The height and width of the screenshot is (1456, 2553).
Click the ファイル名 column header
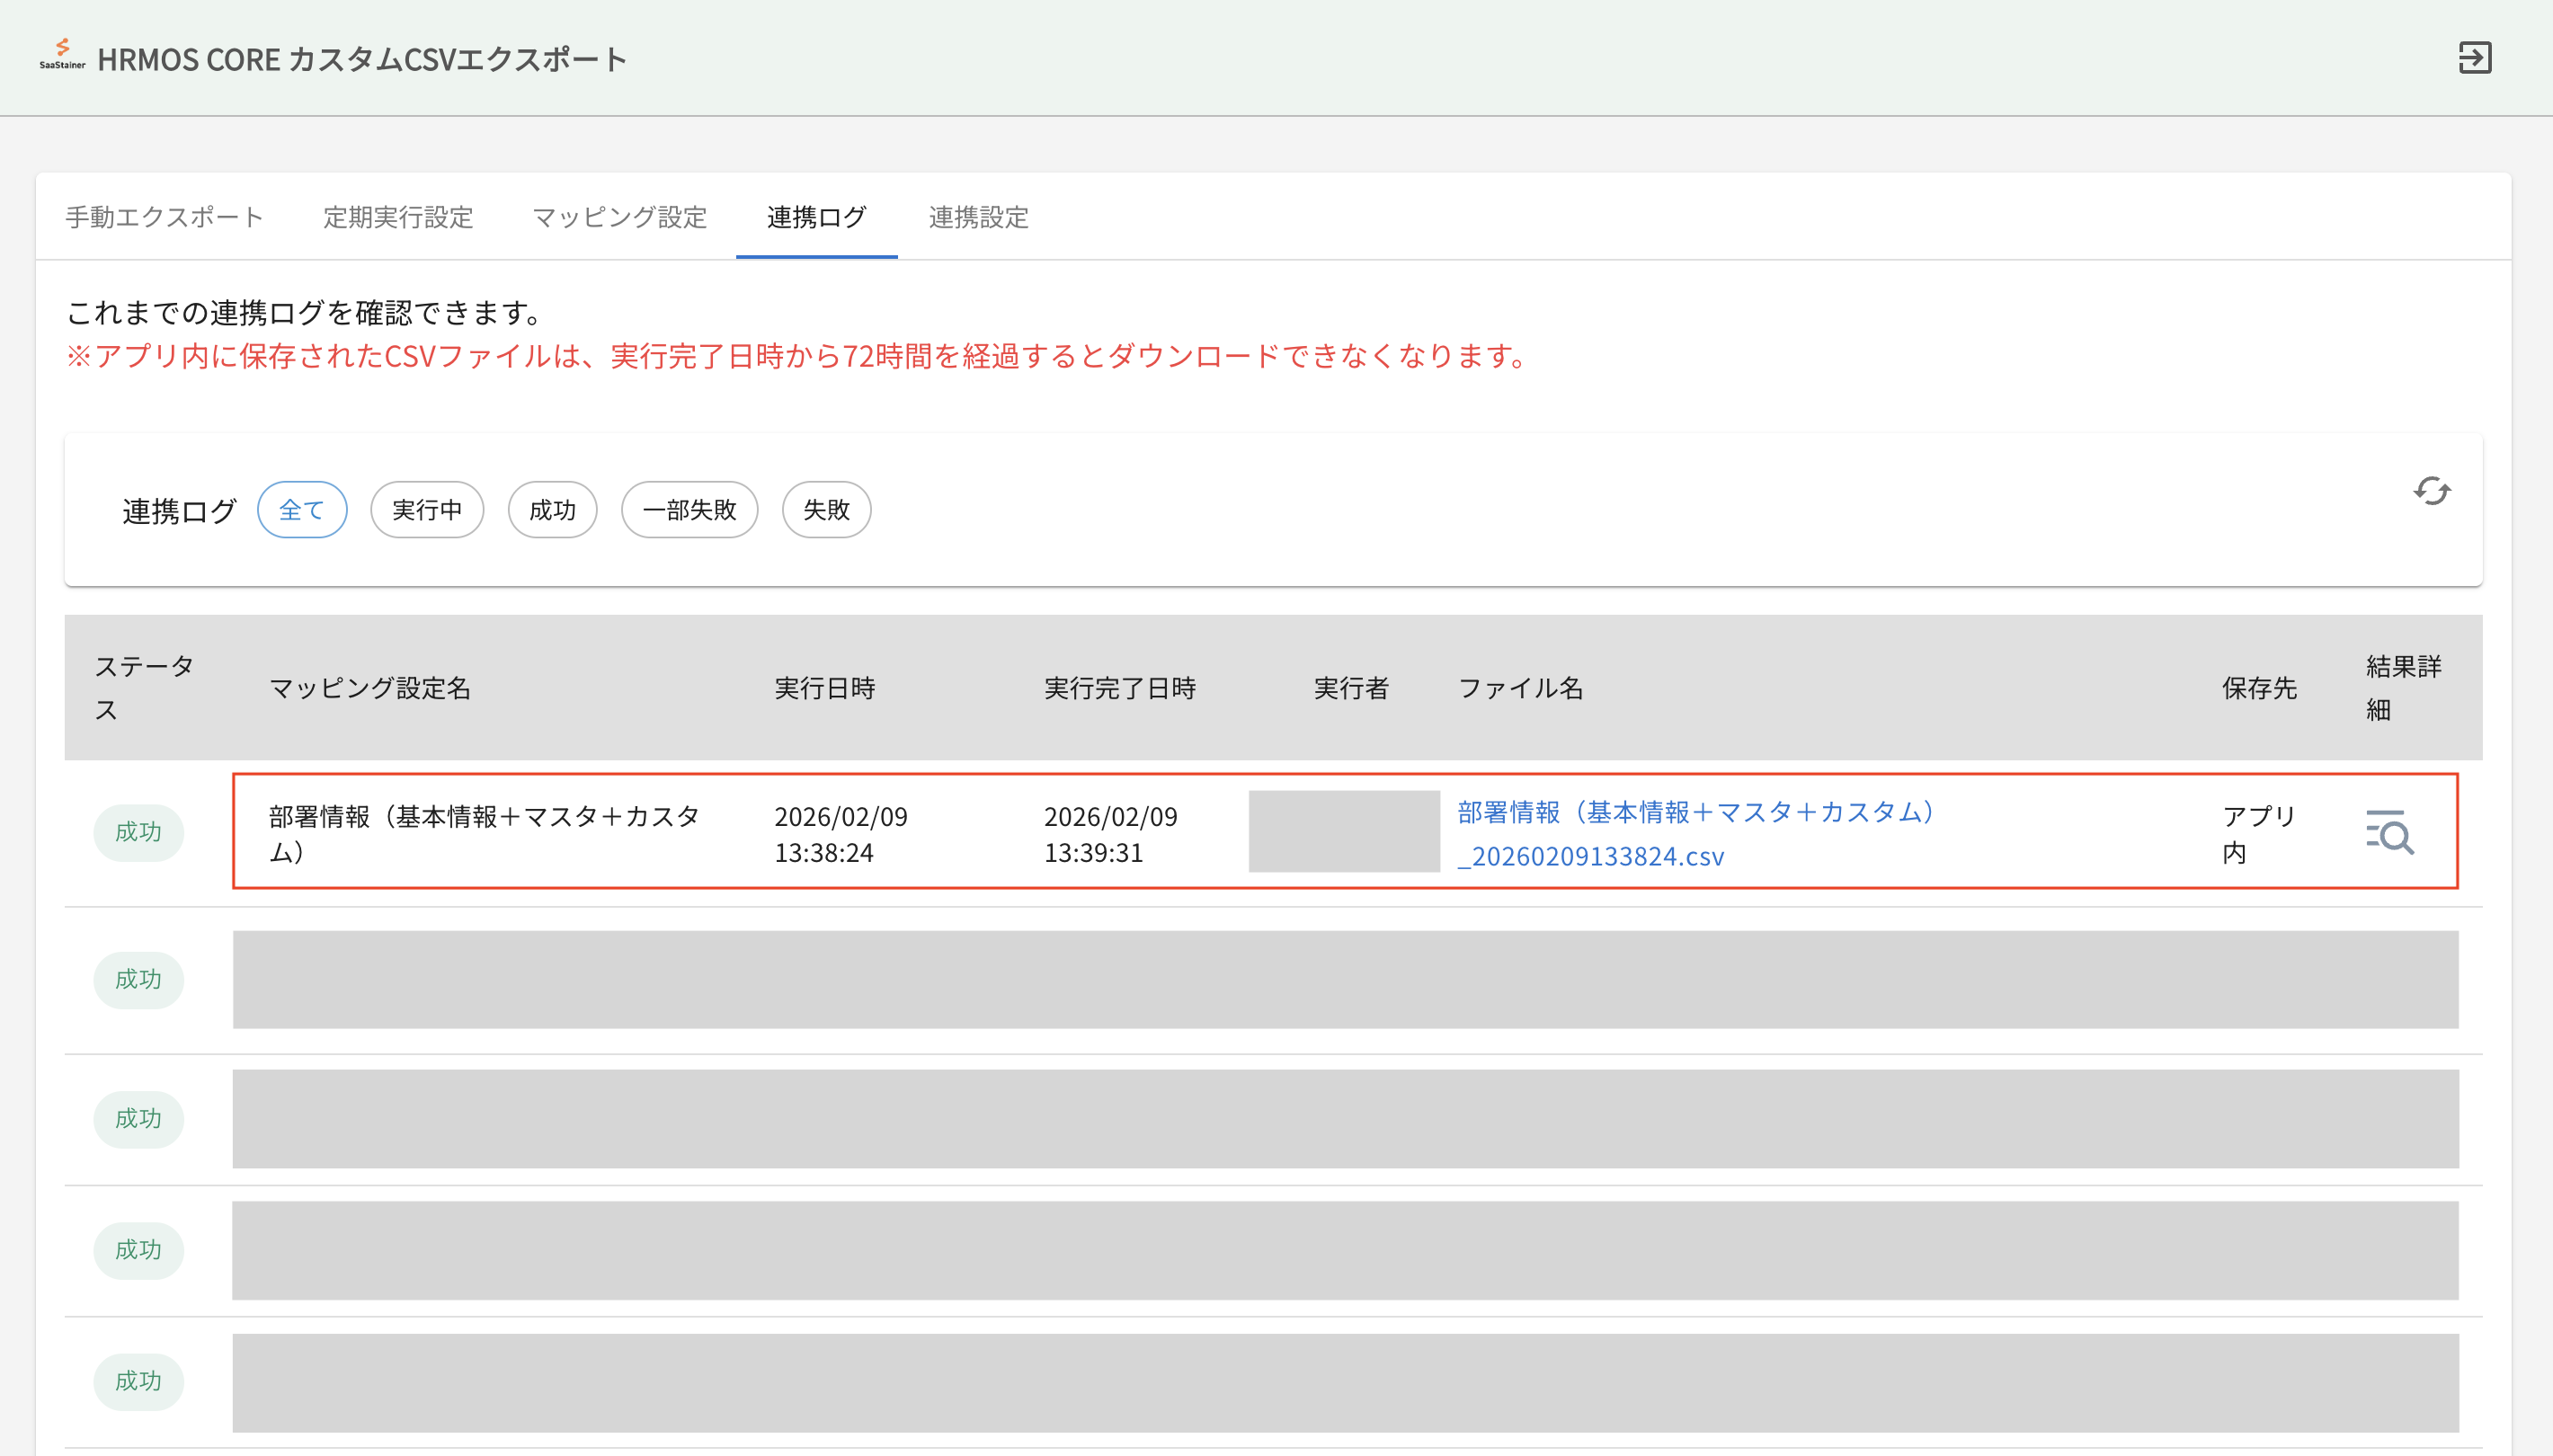click(x=1520, y=688)
